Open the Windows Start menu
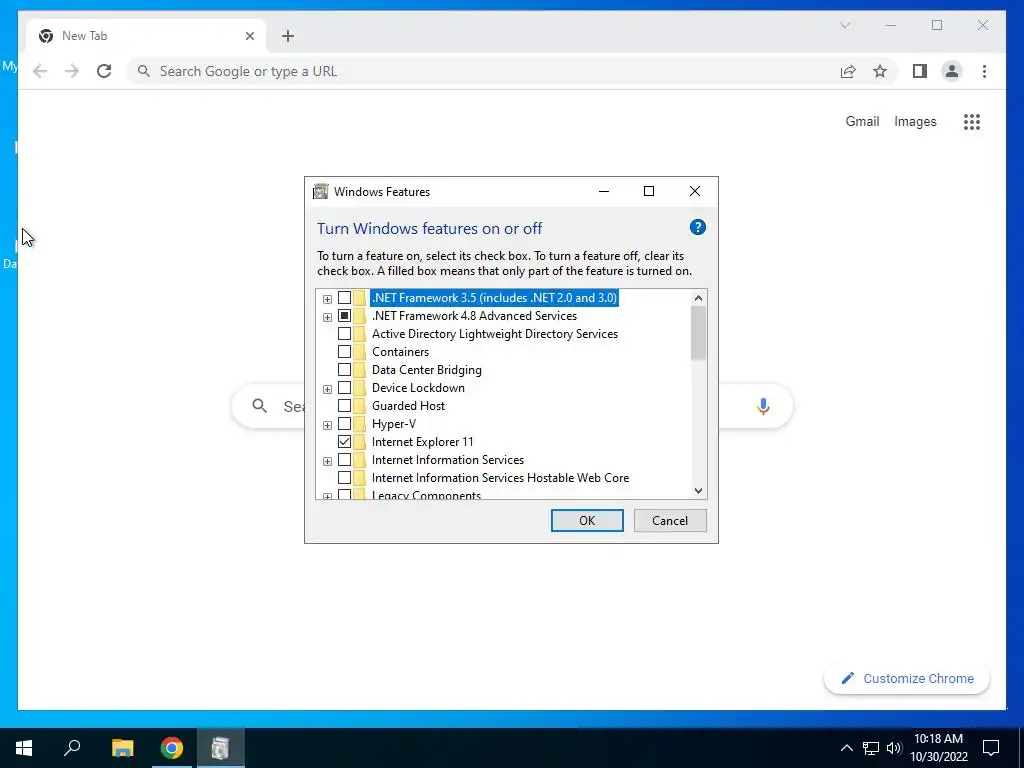Screen dimensions: 1024x768 [x=24, y=748]
